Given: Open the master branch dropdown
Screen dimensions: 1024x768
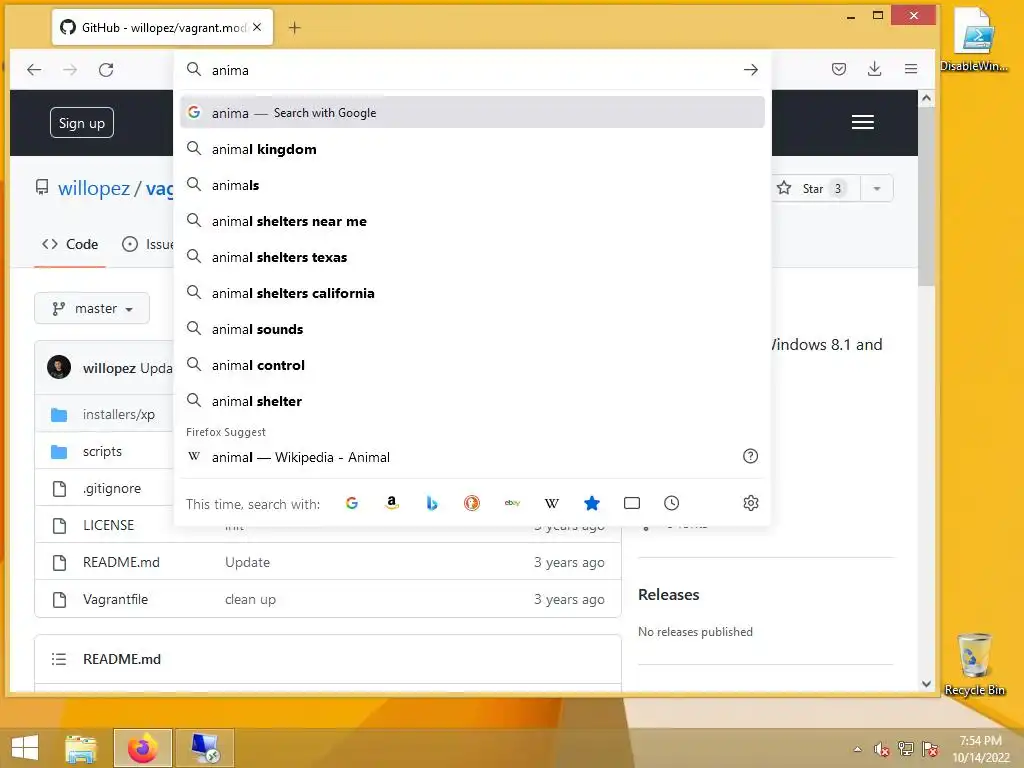Looking at the screenshot, I should (x=92, y=308).
